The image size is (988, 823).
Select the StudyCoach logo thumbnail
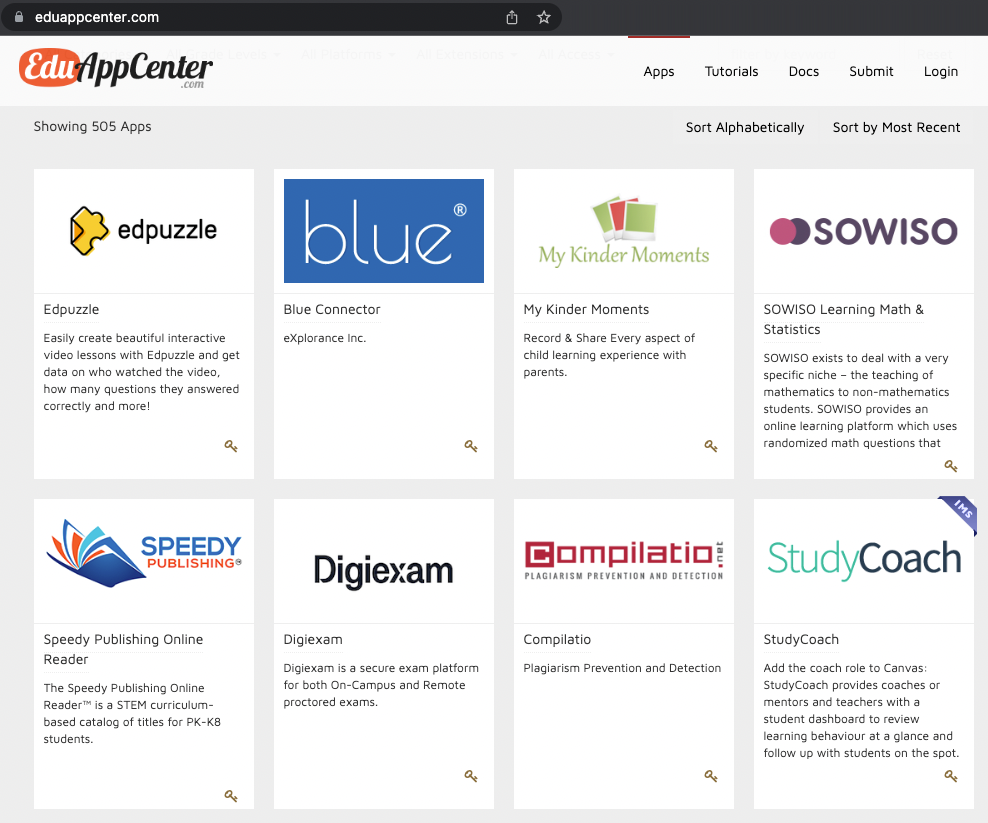click(864, 561)
